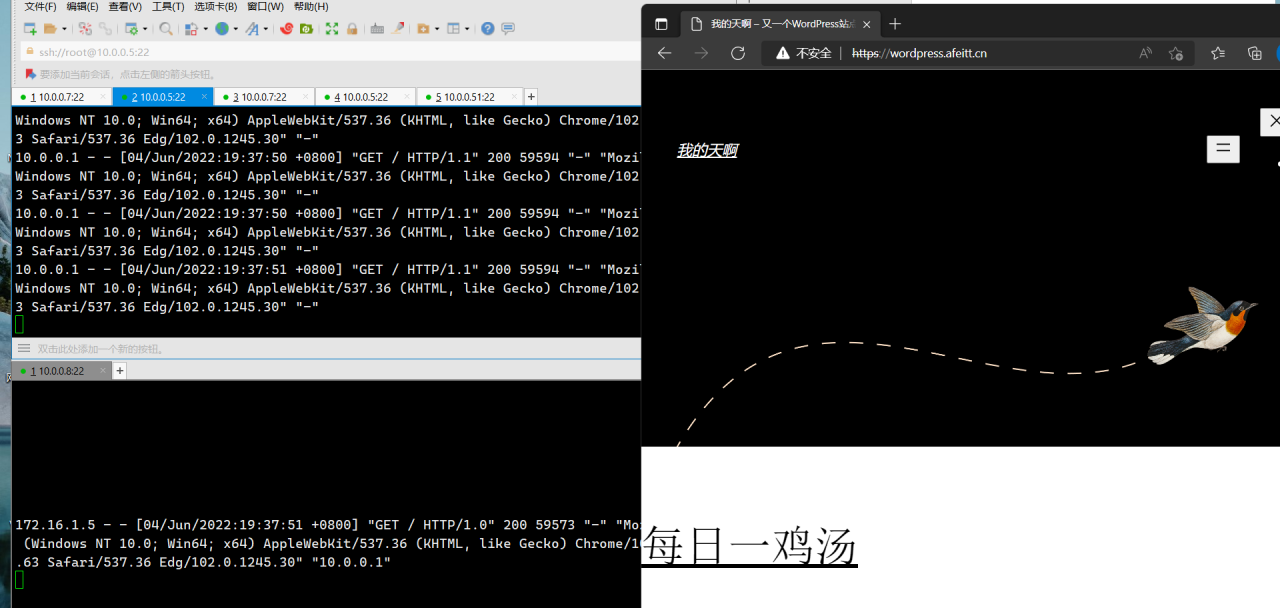Switch to tab 1 10.0.0.7:22
This screenshot has width=1280, height=608.
coord(61,97)
